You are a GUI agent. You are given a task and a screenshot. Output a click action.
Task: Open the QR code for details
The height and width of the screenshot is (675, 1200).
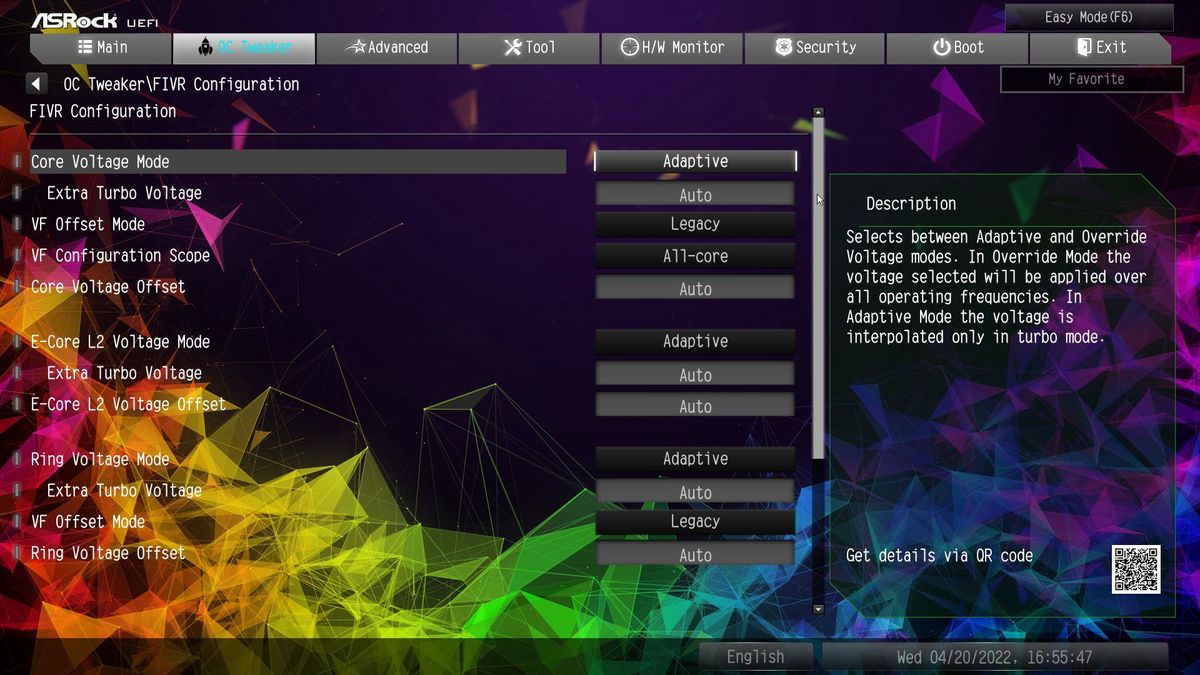click(1136, 569)
